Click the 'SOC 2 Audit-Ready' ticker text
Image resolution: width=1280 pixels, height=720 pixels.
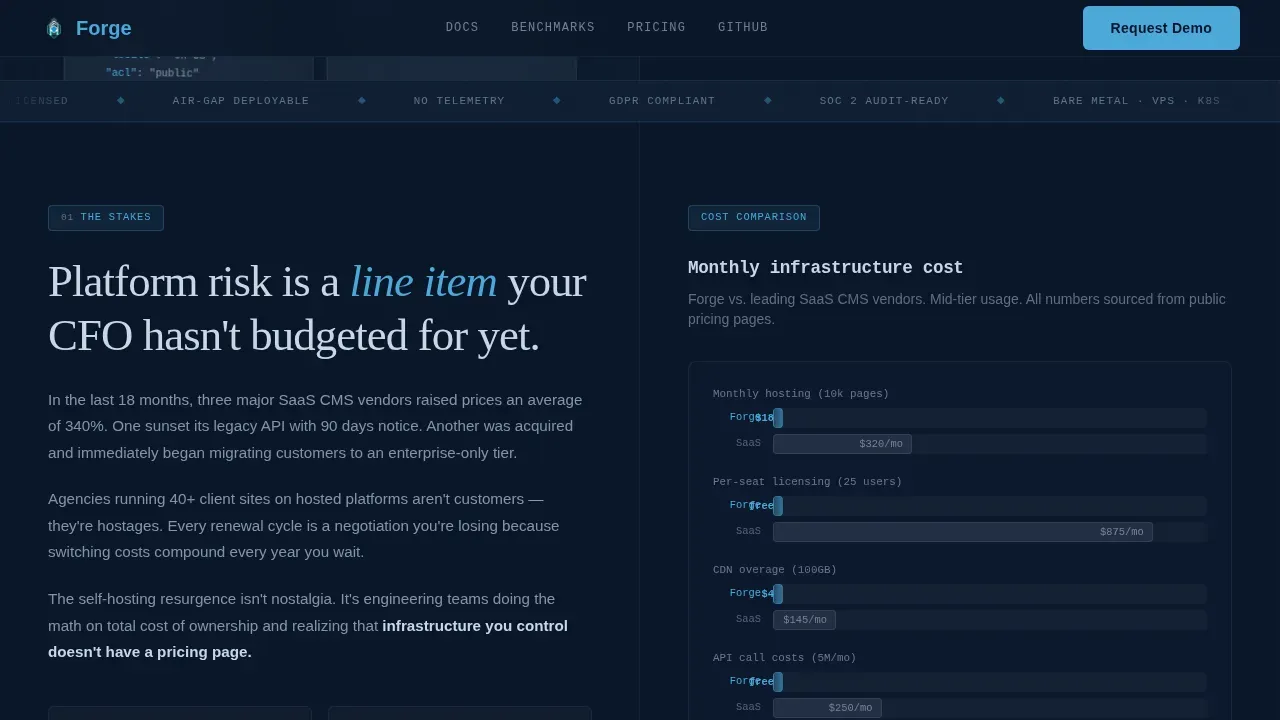point(884,101)
